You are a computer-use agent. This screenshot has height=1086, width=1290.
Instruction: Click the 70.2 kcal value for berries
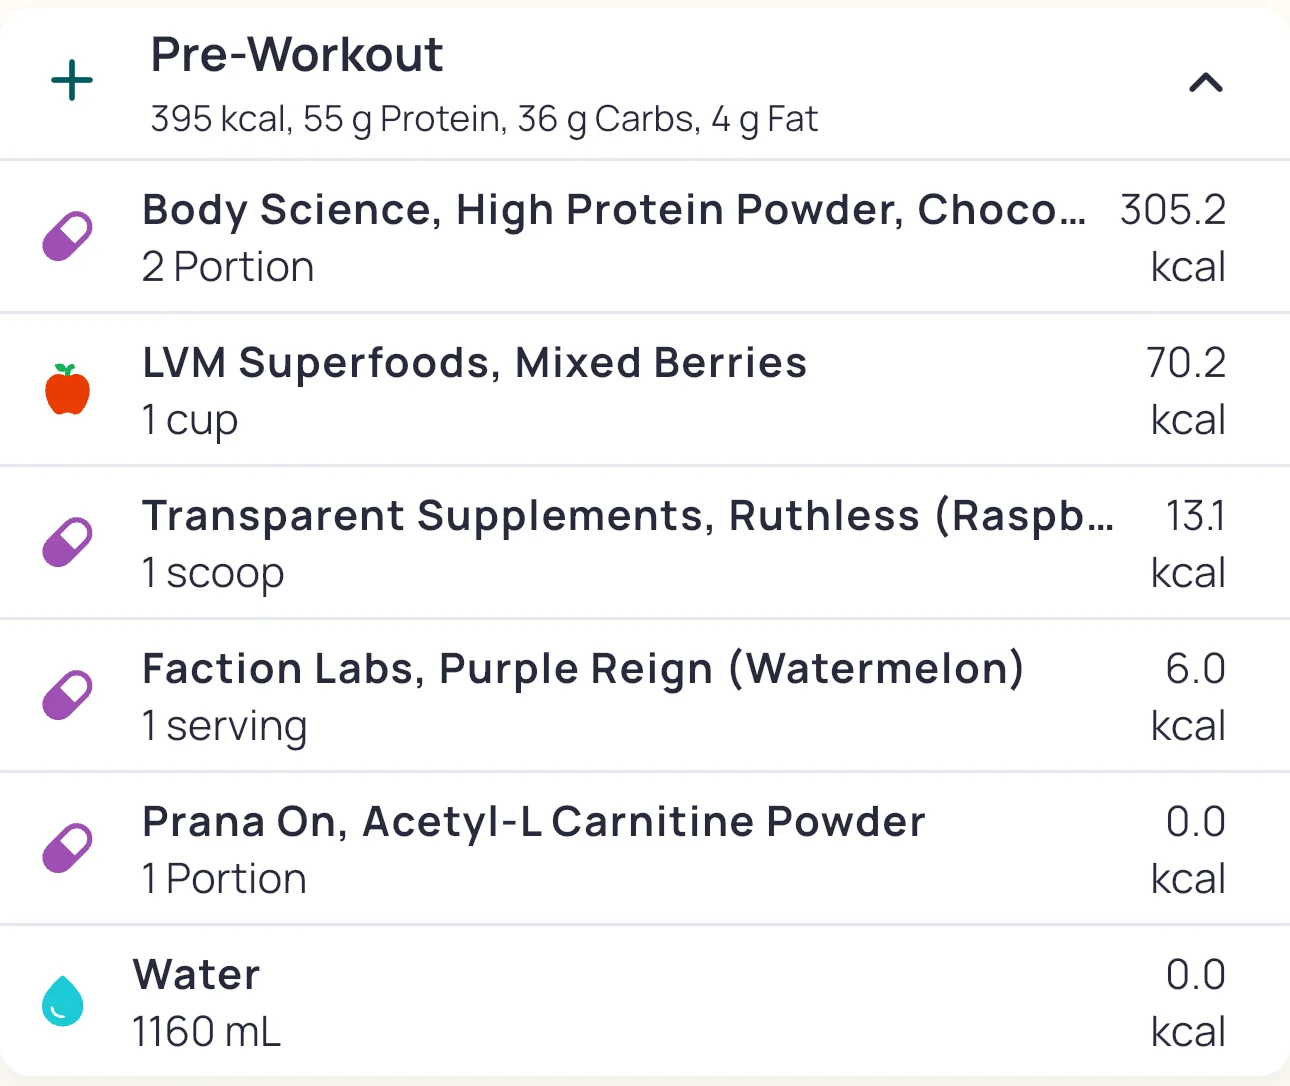1185,363
